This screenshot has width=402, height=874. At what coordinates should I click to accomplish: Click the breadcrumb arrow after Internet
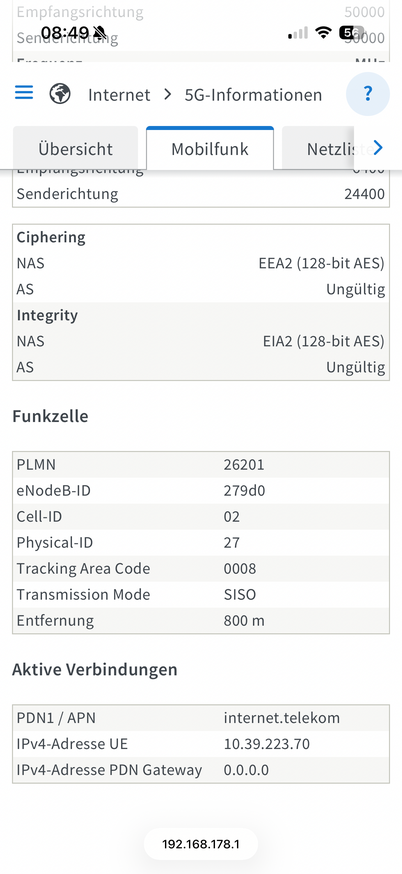pos(167,94)
